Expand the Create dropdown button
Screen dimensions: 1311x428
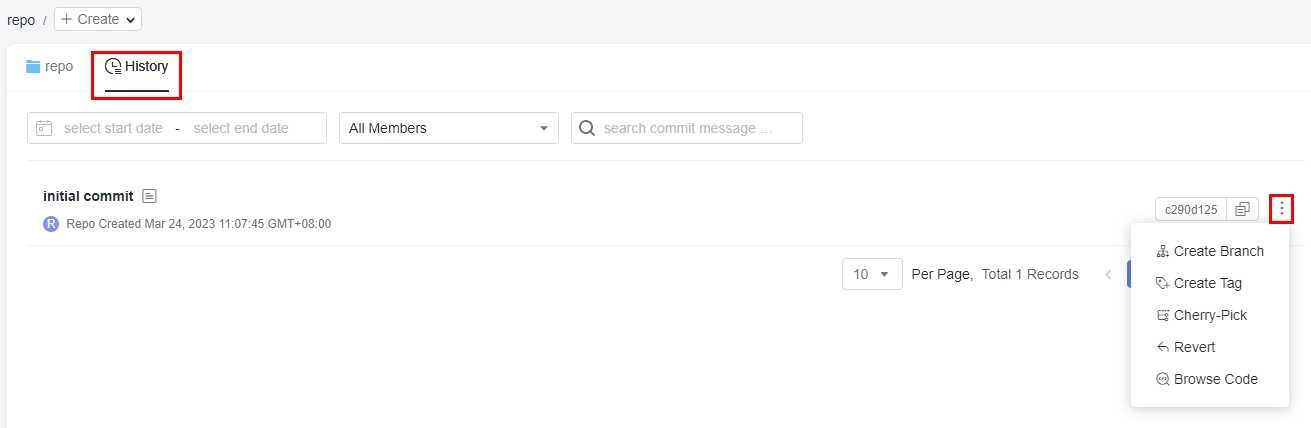98,19
